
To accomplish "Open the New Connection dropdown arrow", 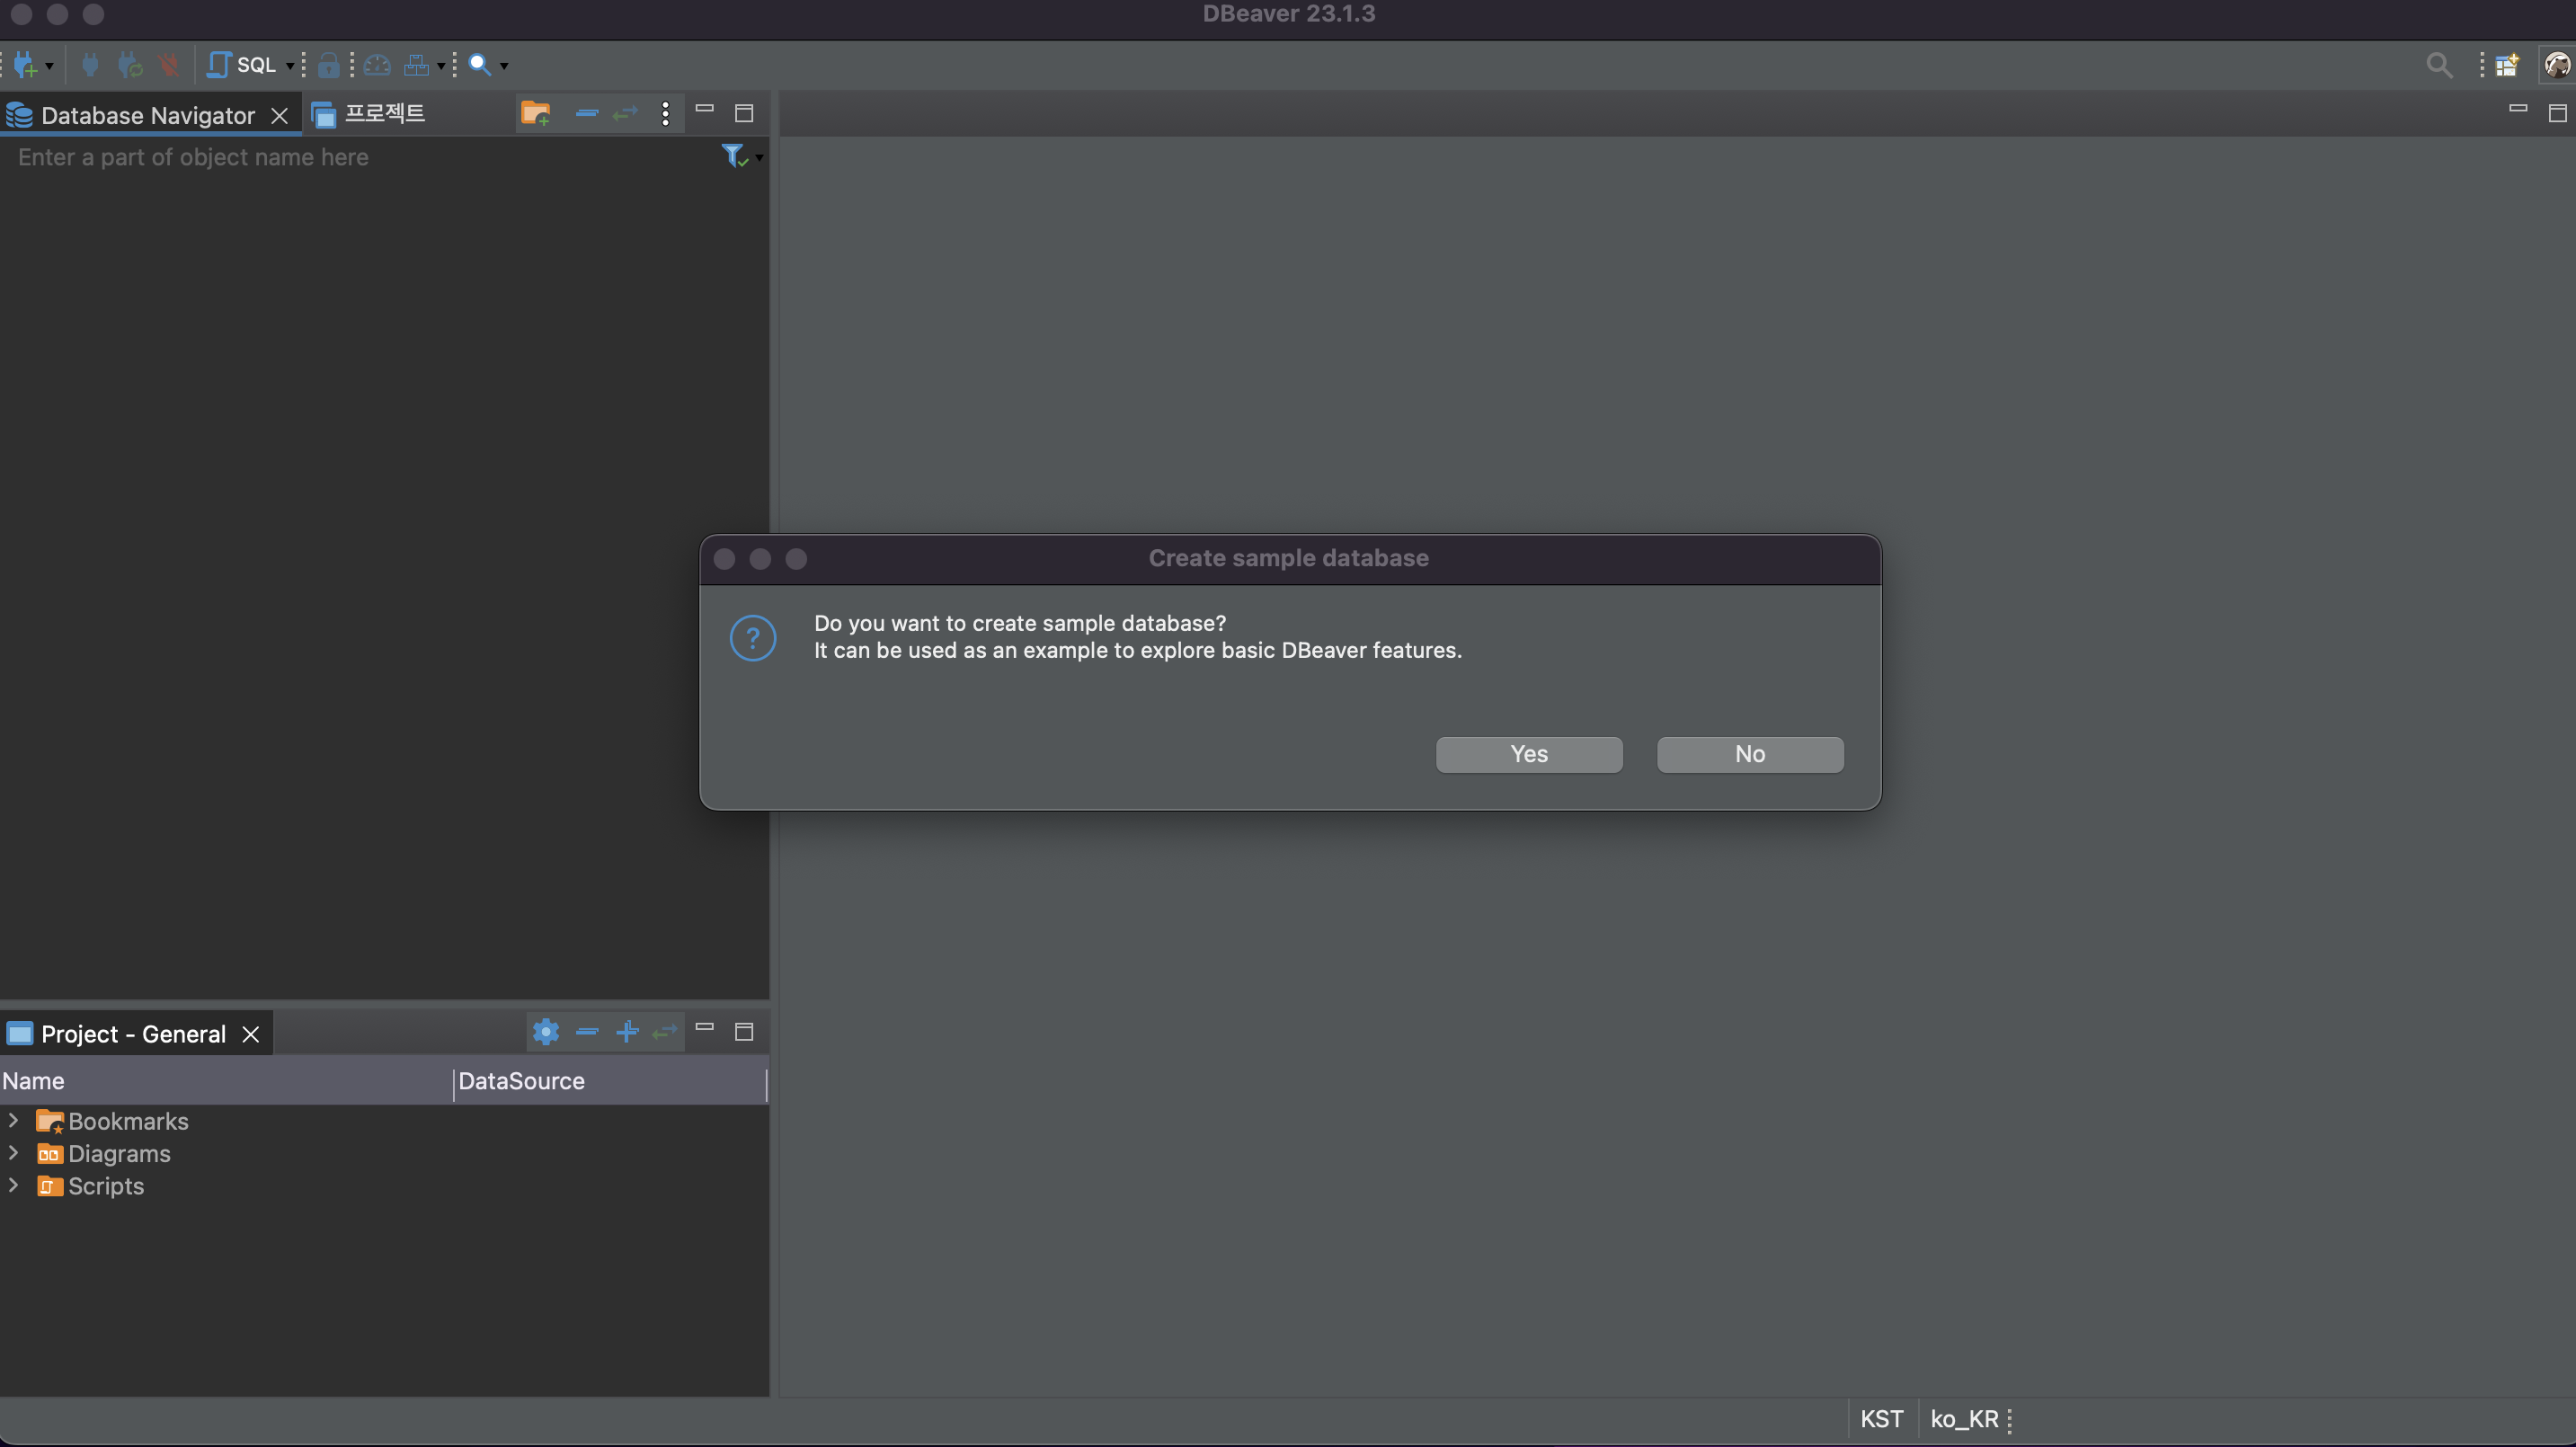I will [48, 66].
